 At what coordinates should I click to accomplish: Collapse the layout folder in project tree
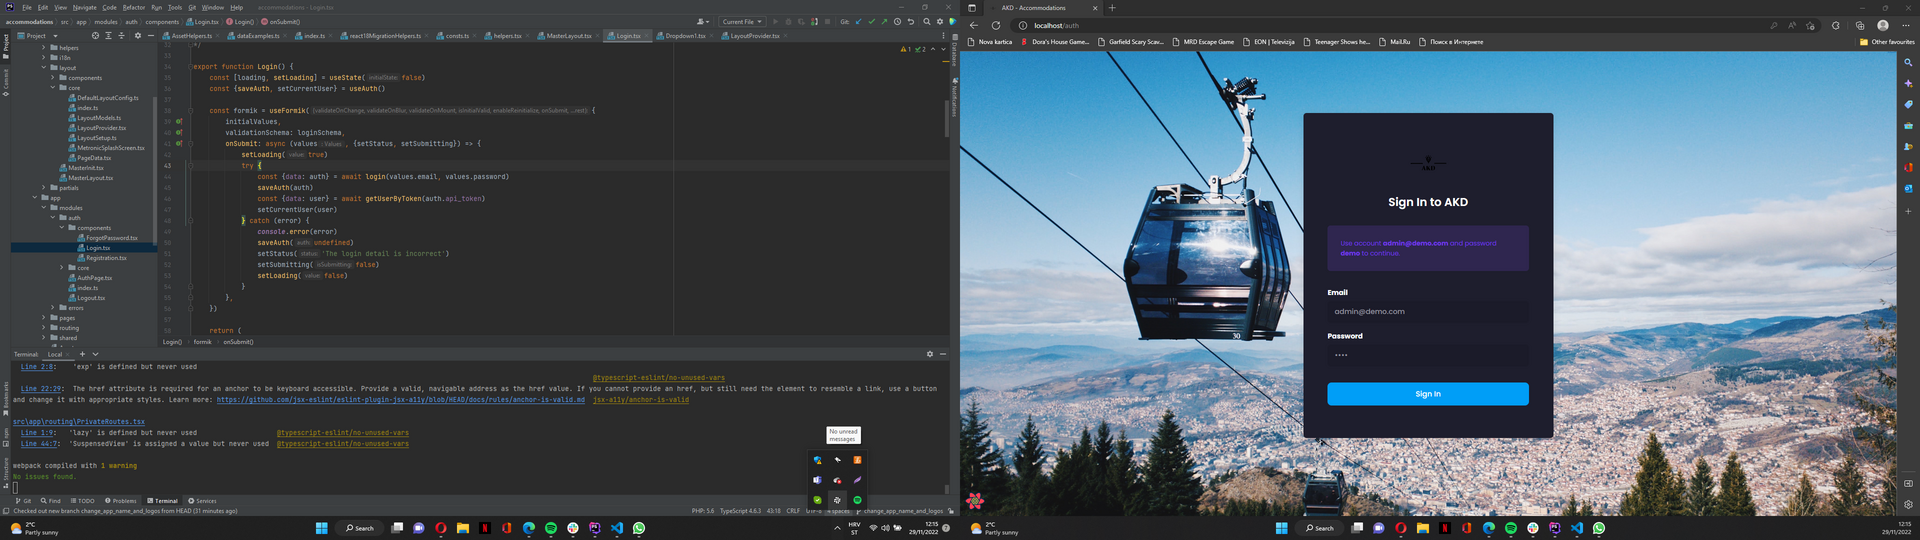(44, 68)
